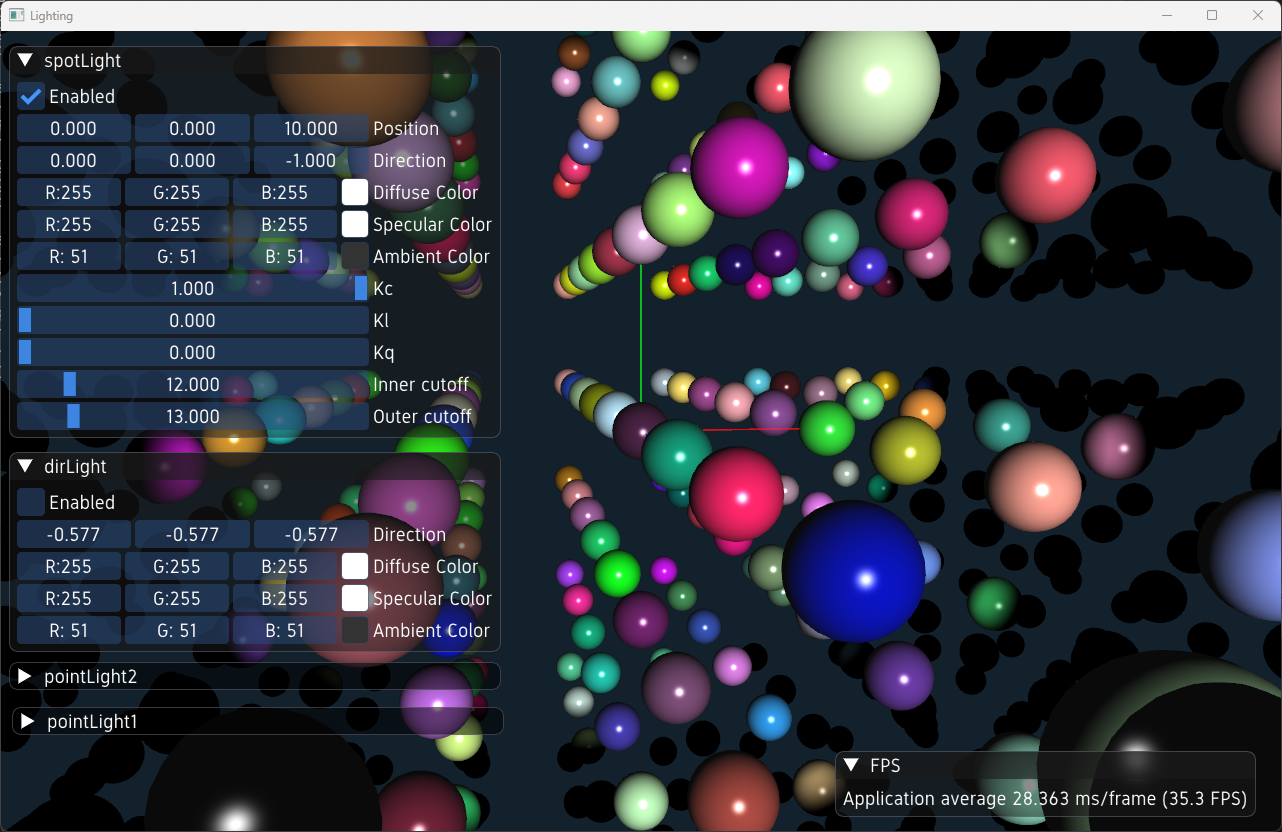Open dirLight Specular Color swatch picker
This screenshot has width=1282, height=832.
click(x=355, y=599)
